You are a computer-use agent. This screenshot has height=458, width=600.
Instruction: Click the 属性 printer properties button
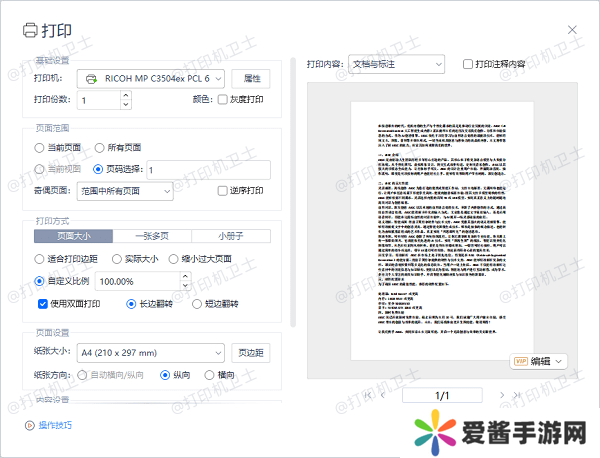(x=251, y=78)
